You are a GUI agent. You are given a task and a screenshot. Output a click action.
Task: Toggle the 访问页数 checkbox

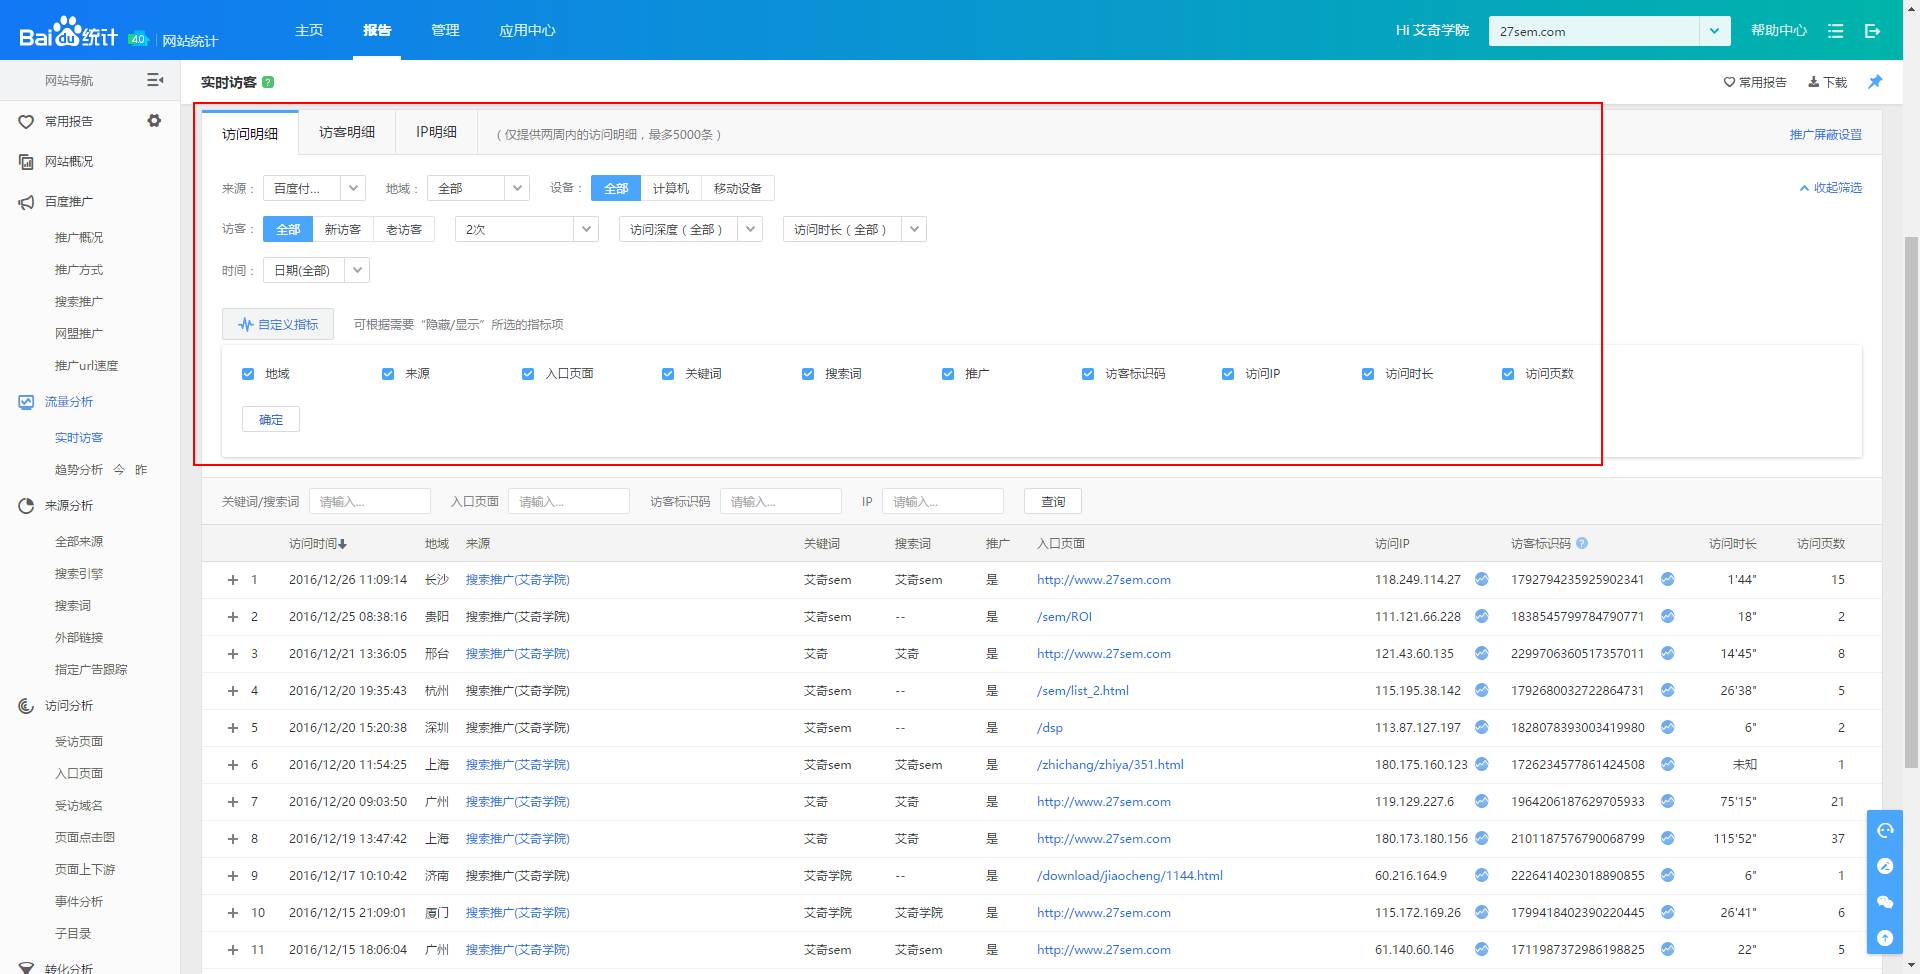coord(1508,374)
